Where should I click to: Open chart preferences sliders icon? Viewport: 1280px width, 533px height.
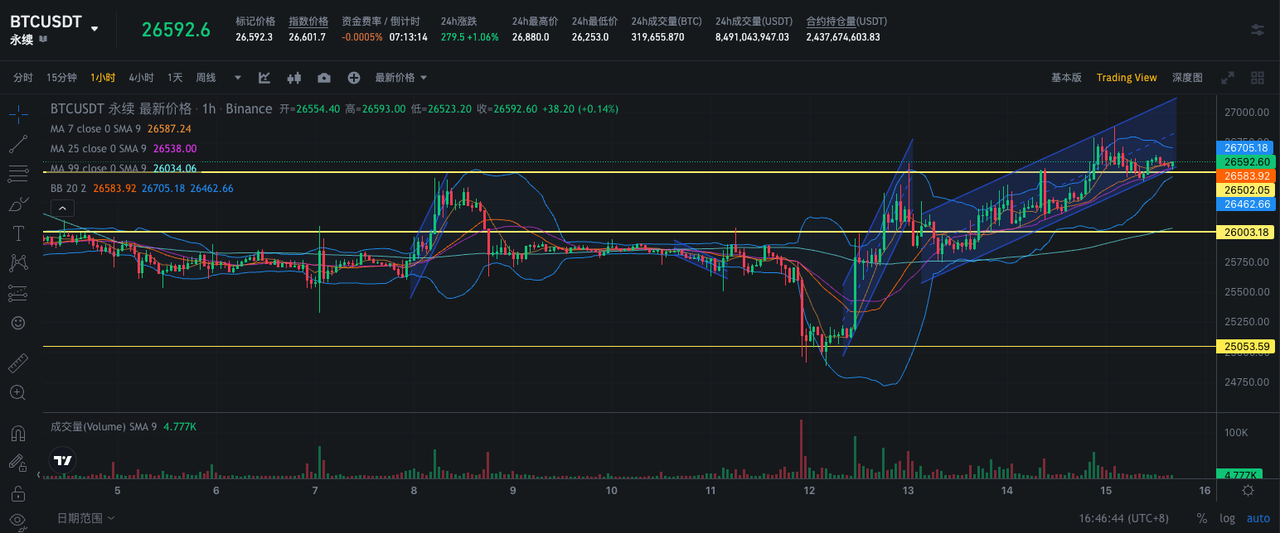point(1257,30)
